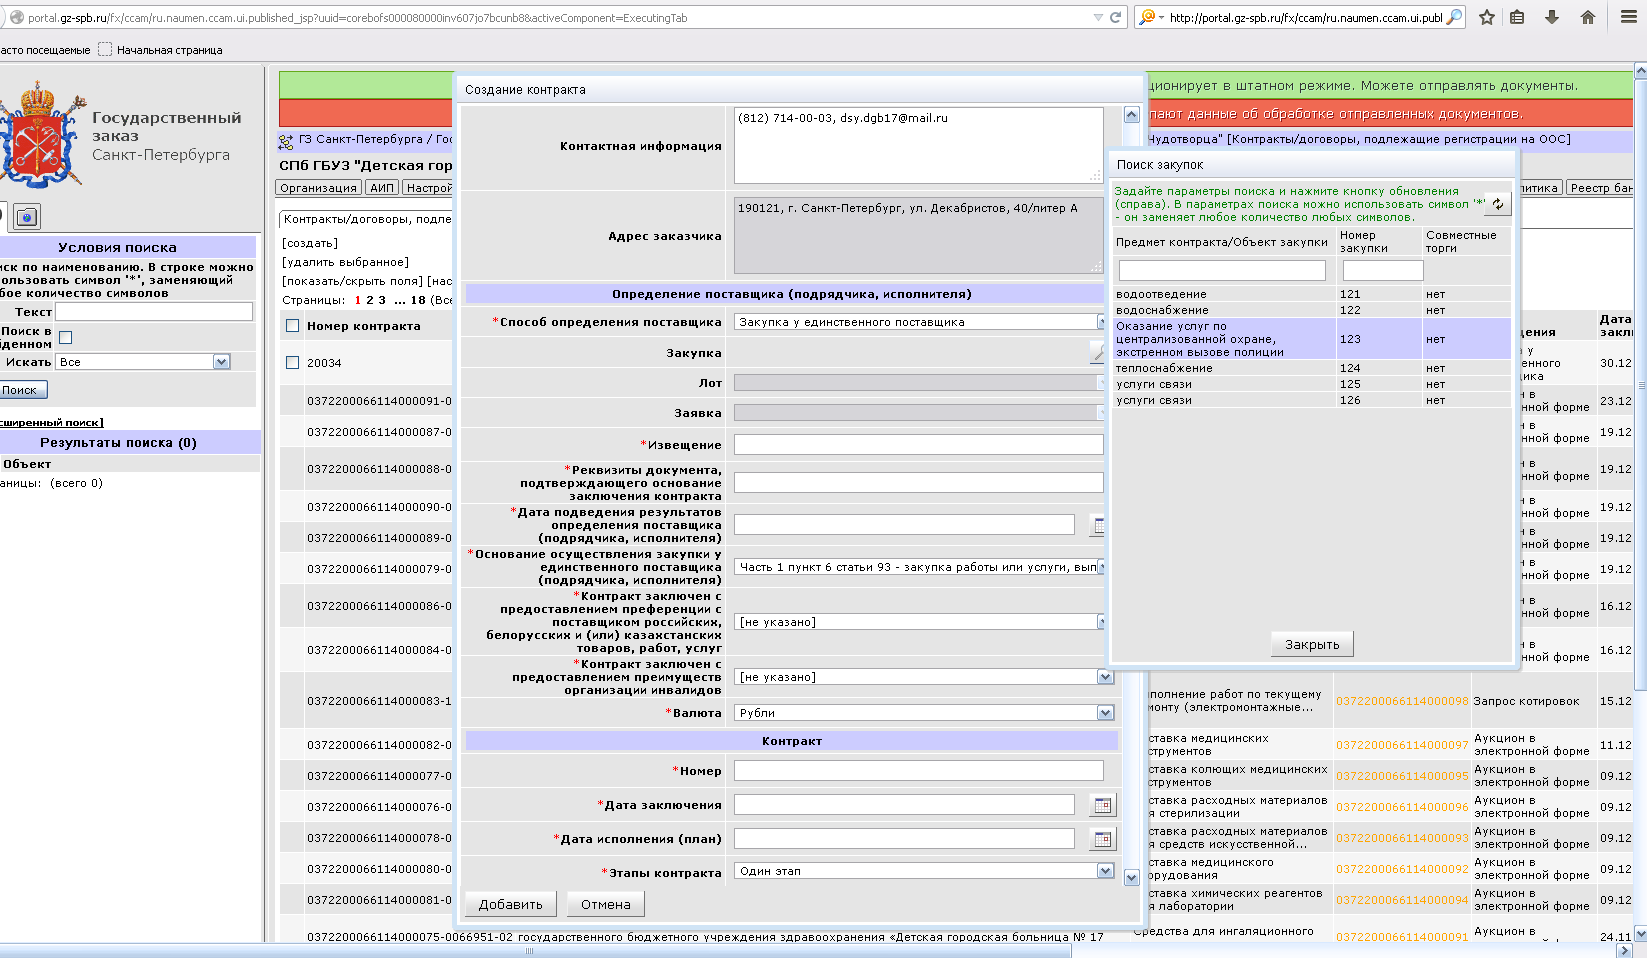1647x958 pixels.
Task: Select теплоснабжение row 124
Action: pos(1311,368)
